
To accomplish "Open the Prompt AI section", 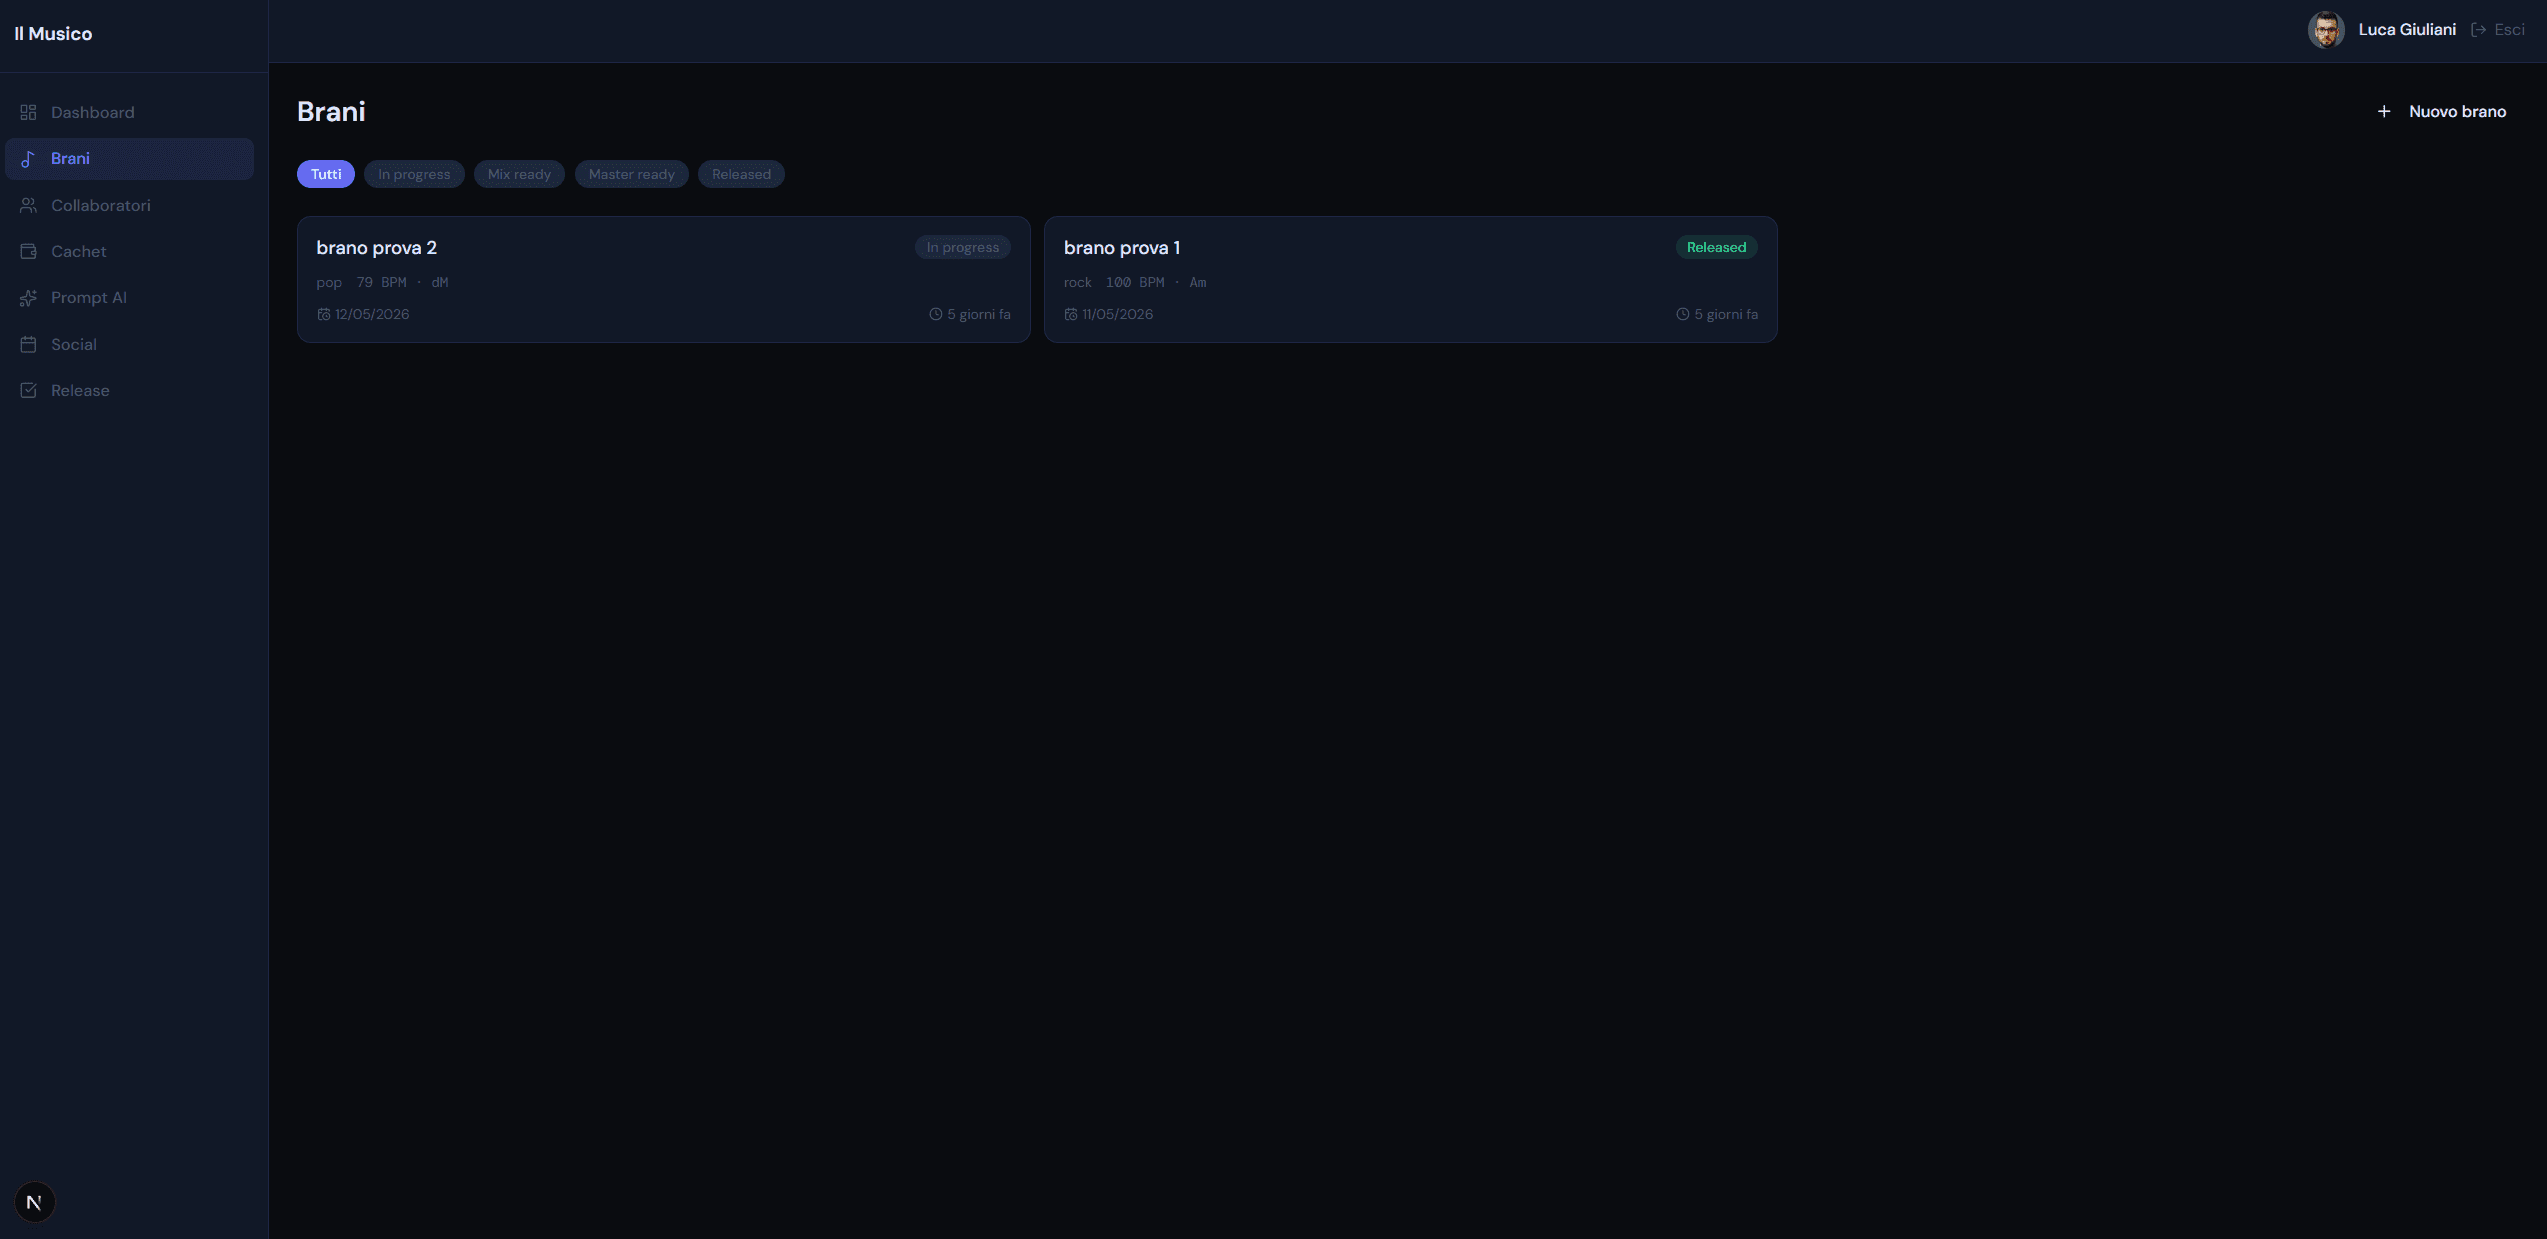I will pyautogui.click(x=129, y=298).
